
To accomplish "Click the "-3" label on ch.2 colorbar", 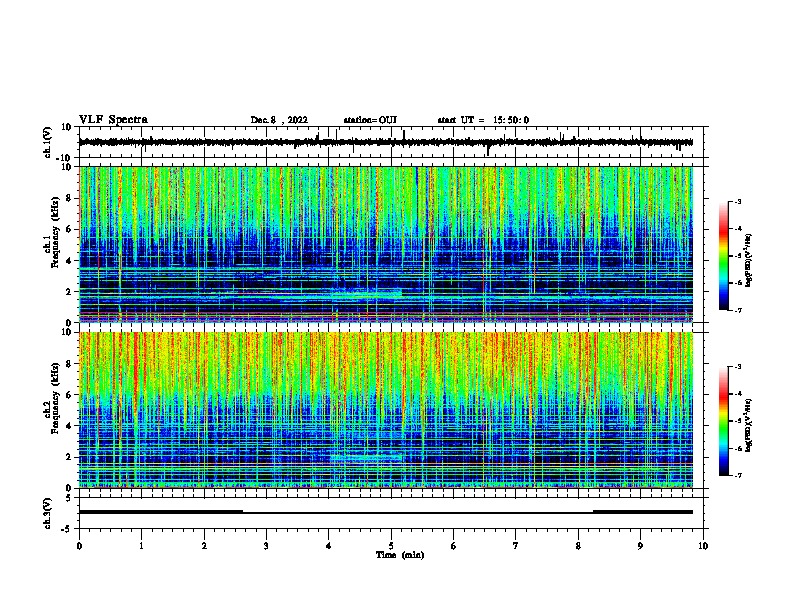I will tap(738, 367).
